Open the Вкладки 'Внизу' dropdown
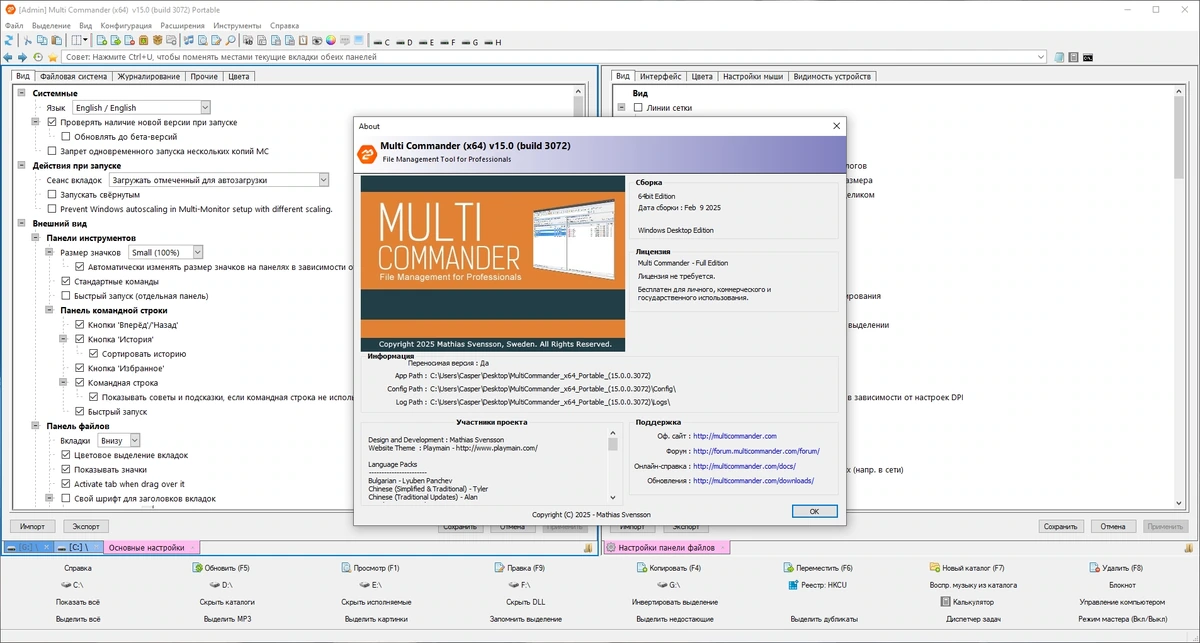Screen dimensions: 1200x643 tap(118, 440)
